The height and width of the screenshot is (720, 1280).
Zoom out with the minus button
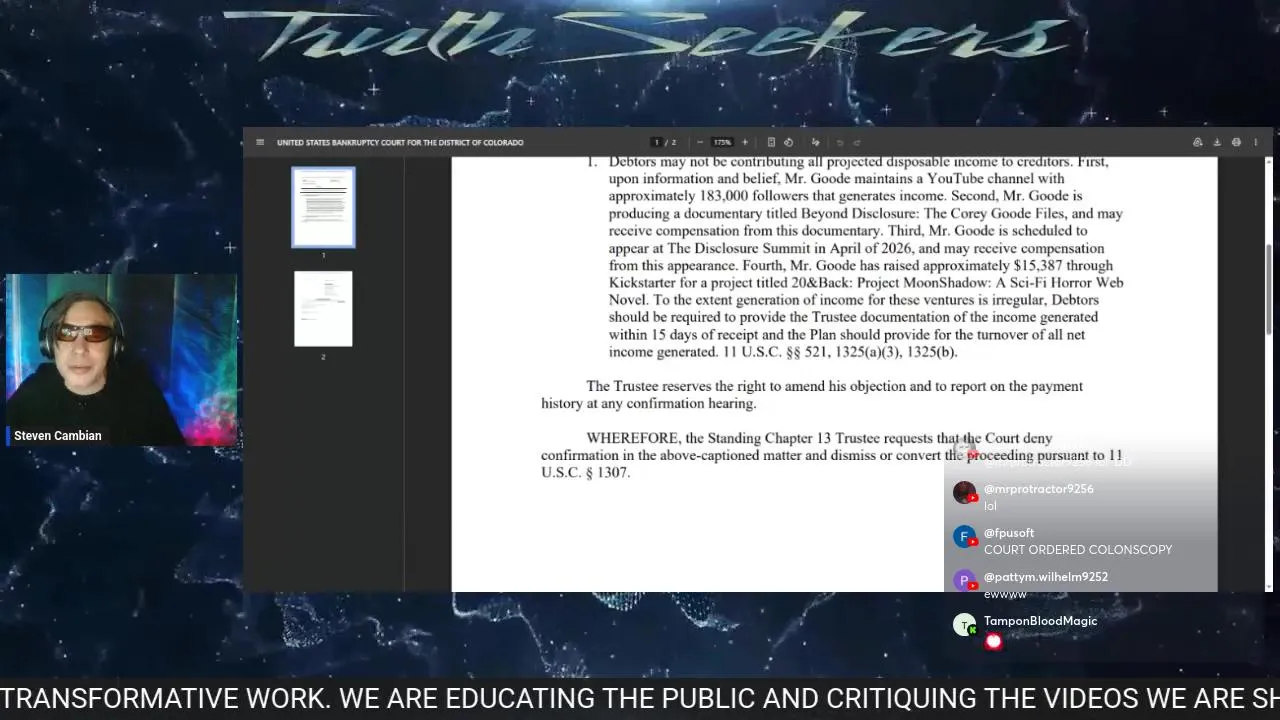[x=699, y=142]
